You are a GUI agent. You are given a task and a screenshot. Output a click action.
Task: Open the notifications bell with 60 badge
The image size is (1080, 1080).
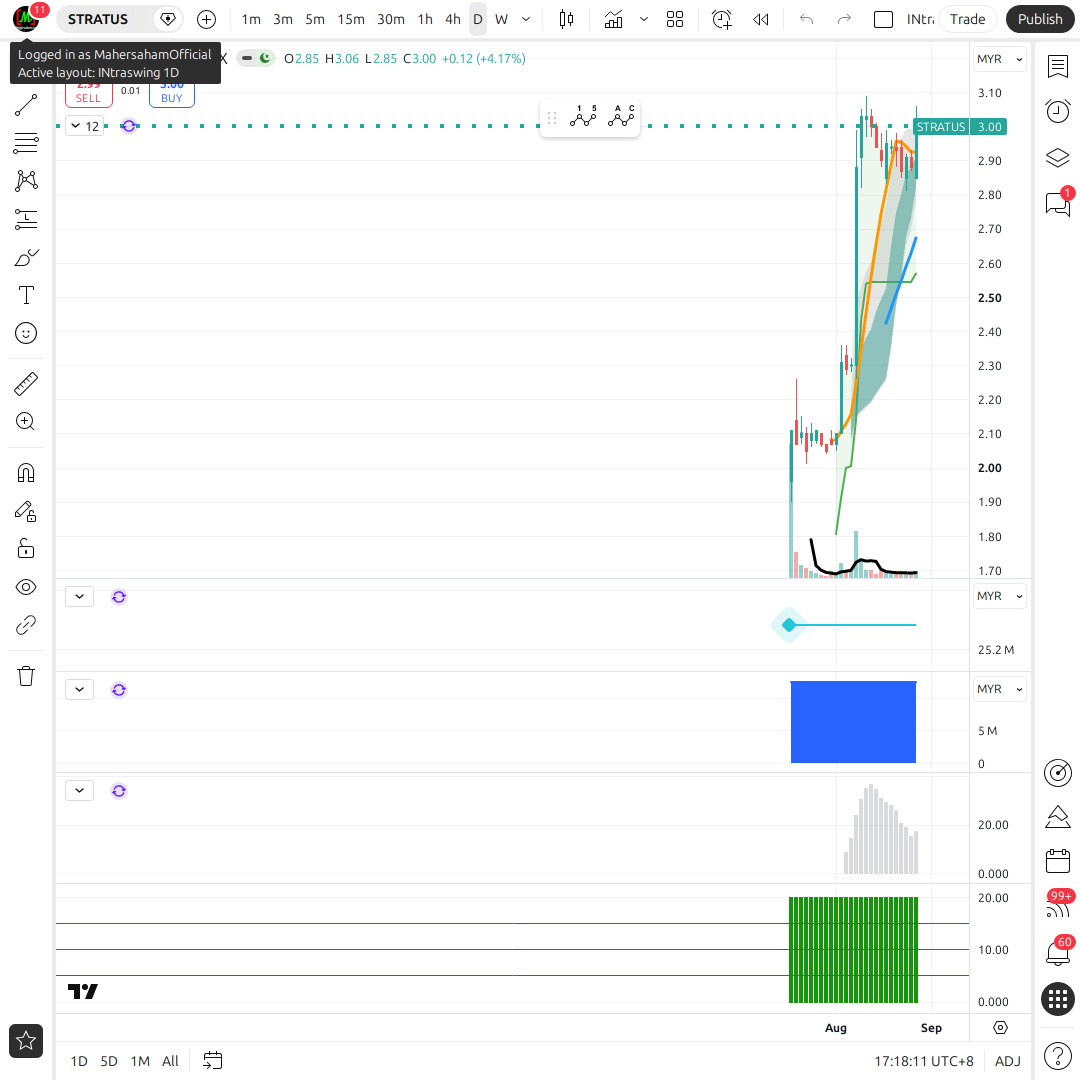tap(1057, 953)
